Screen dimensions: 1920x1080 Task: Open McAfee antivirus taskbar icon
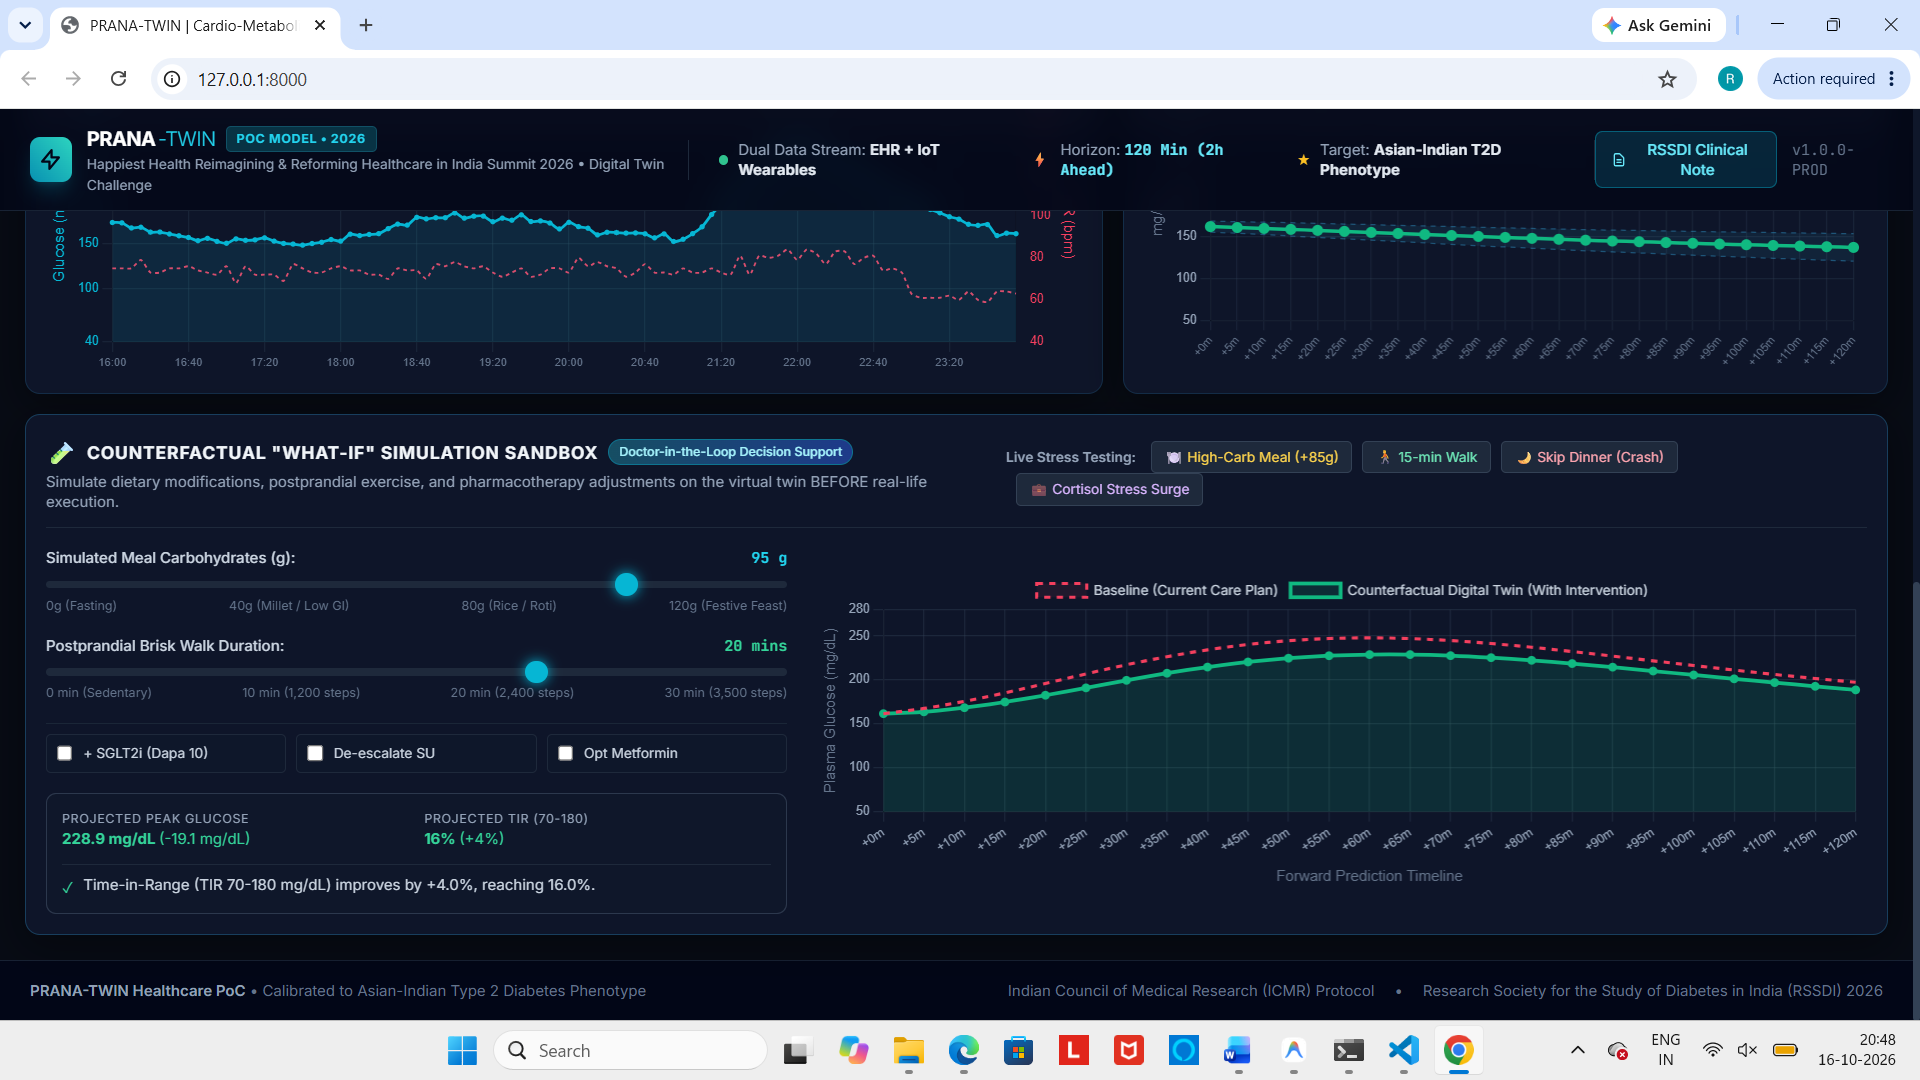tap(1128, 1050)
